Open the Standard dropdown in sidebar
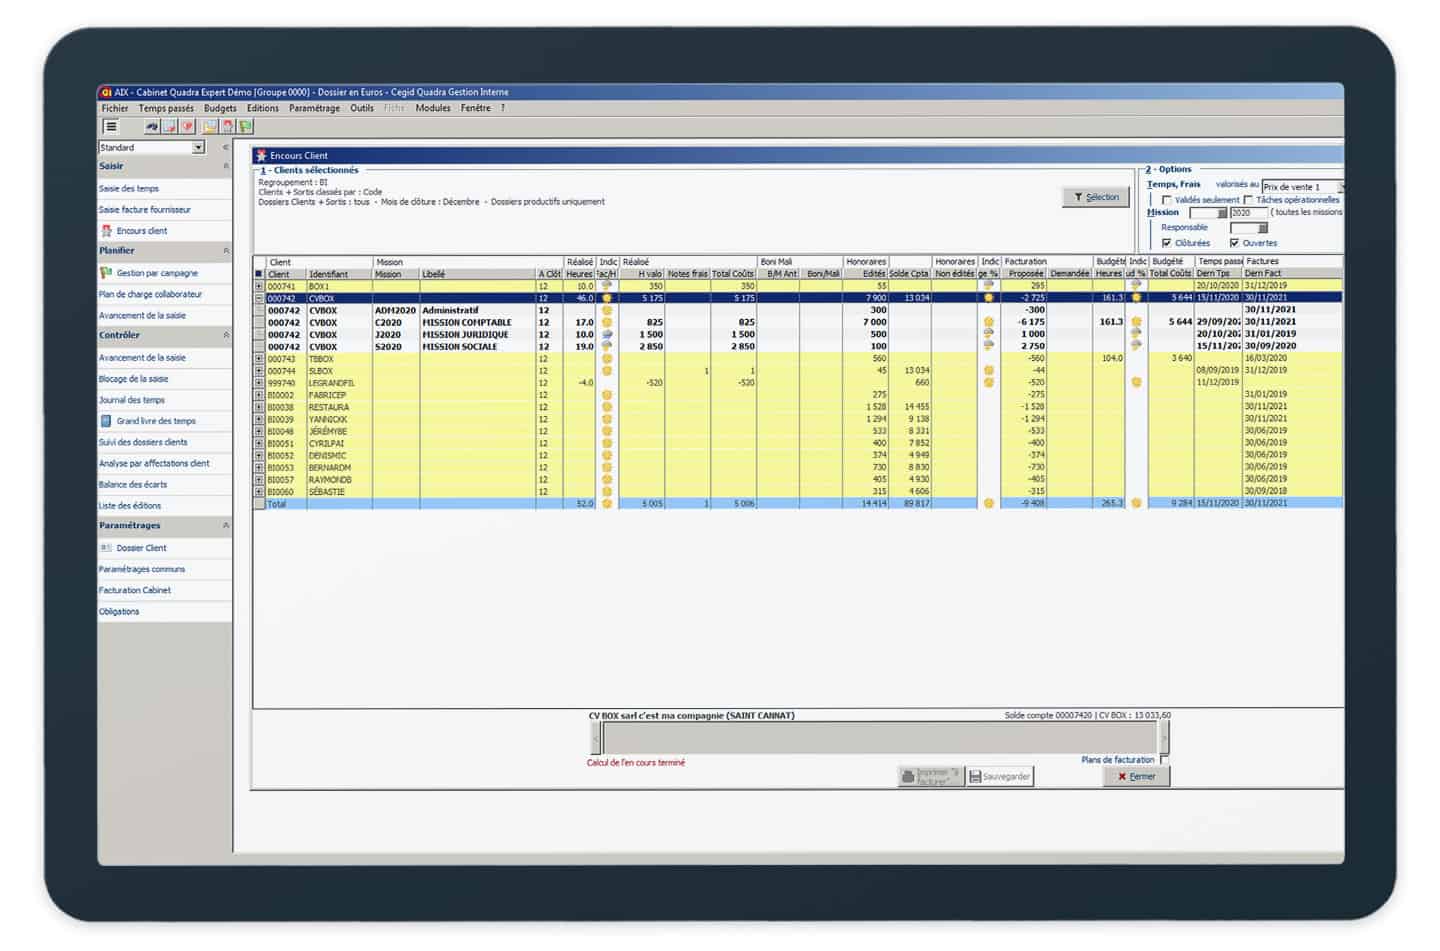1440x951 pixels. tap(198, 148)
